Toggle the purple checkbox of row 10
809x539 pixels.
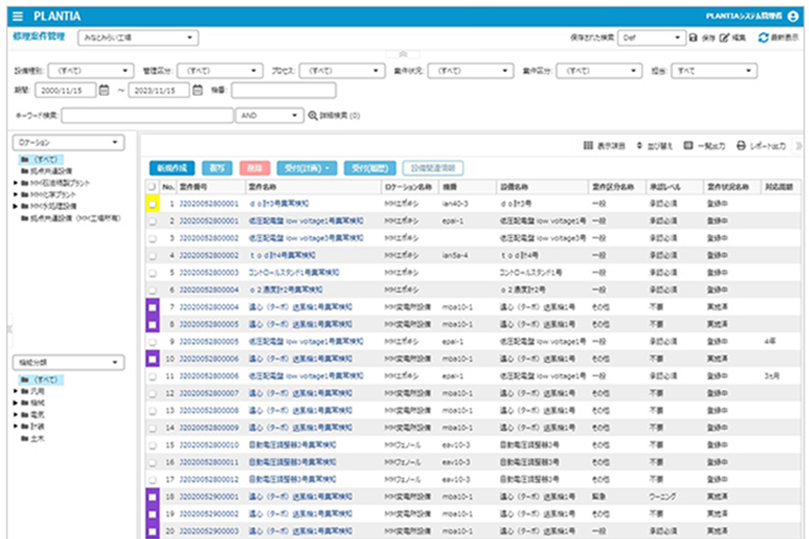152,359
